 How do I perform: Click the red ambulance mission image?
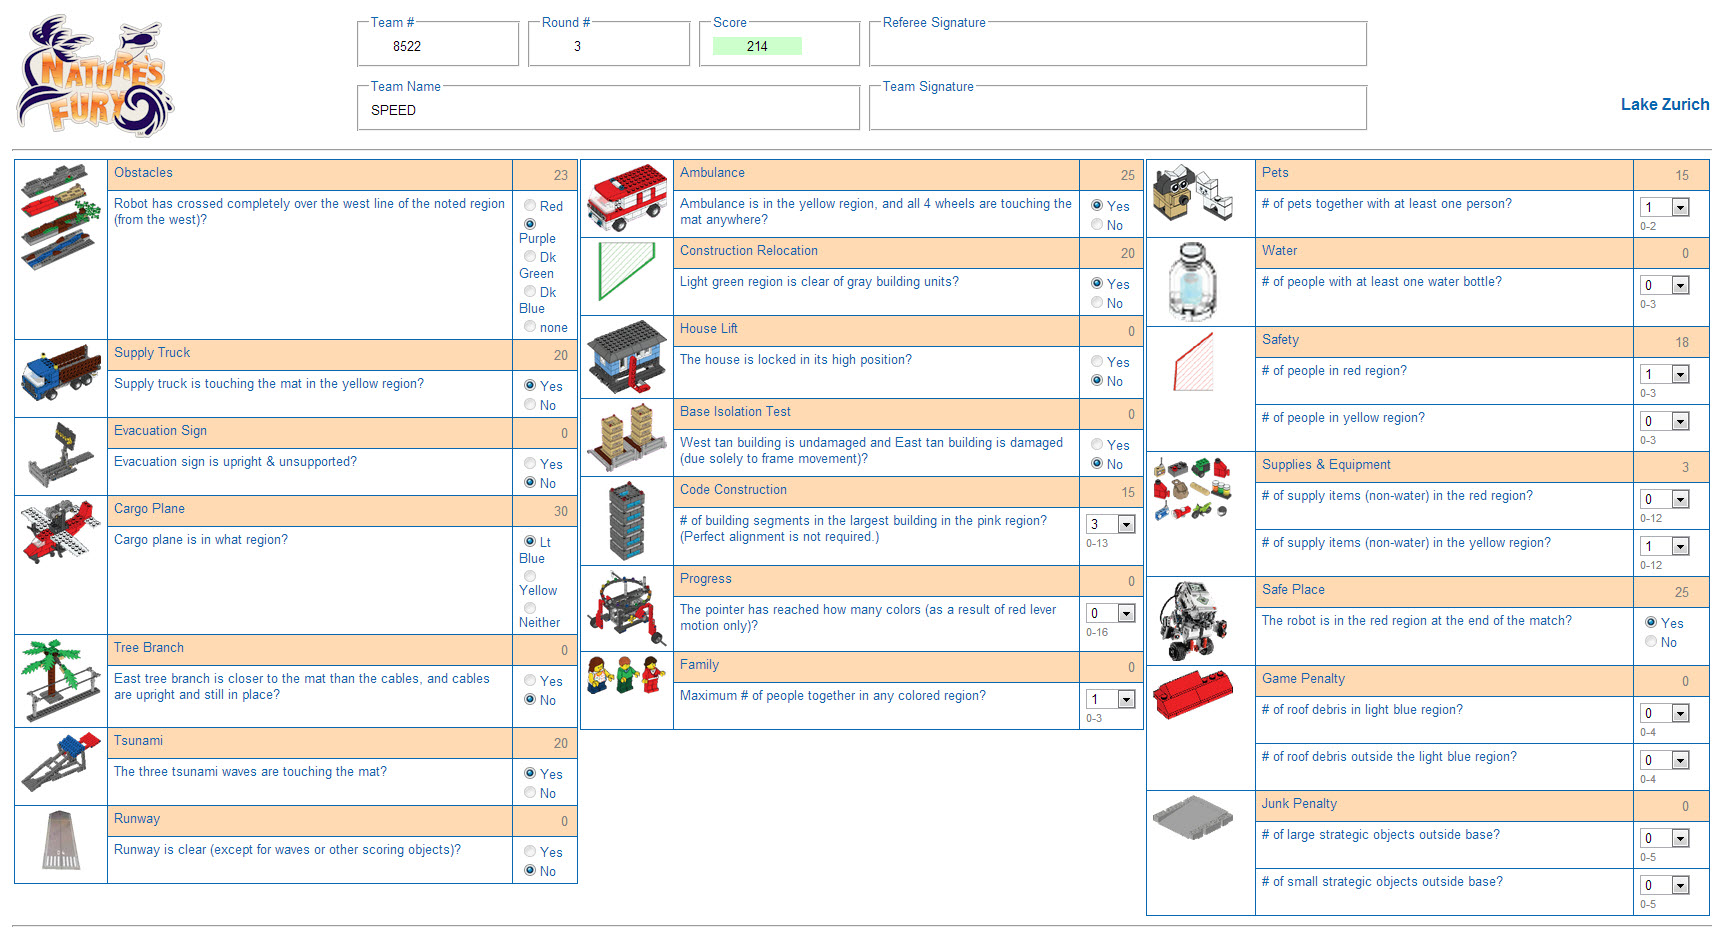click(x=626, y=197)
